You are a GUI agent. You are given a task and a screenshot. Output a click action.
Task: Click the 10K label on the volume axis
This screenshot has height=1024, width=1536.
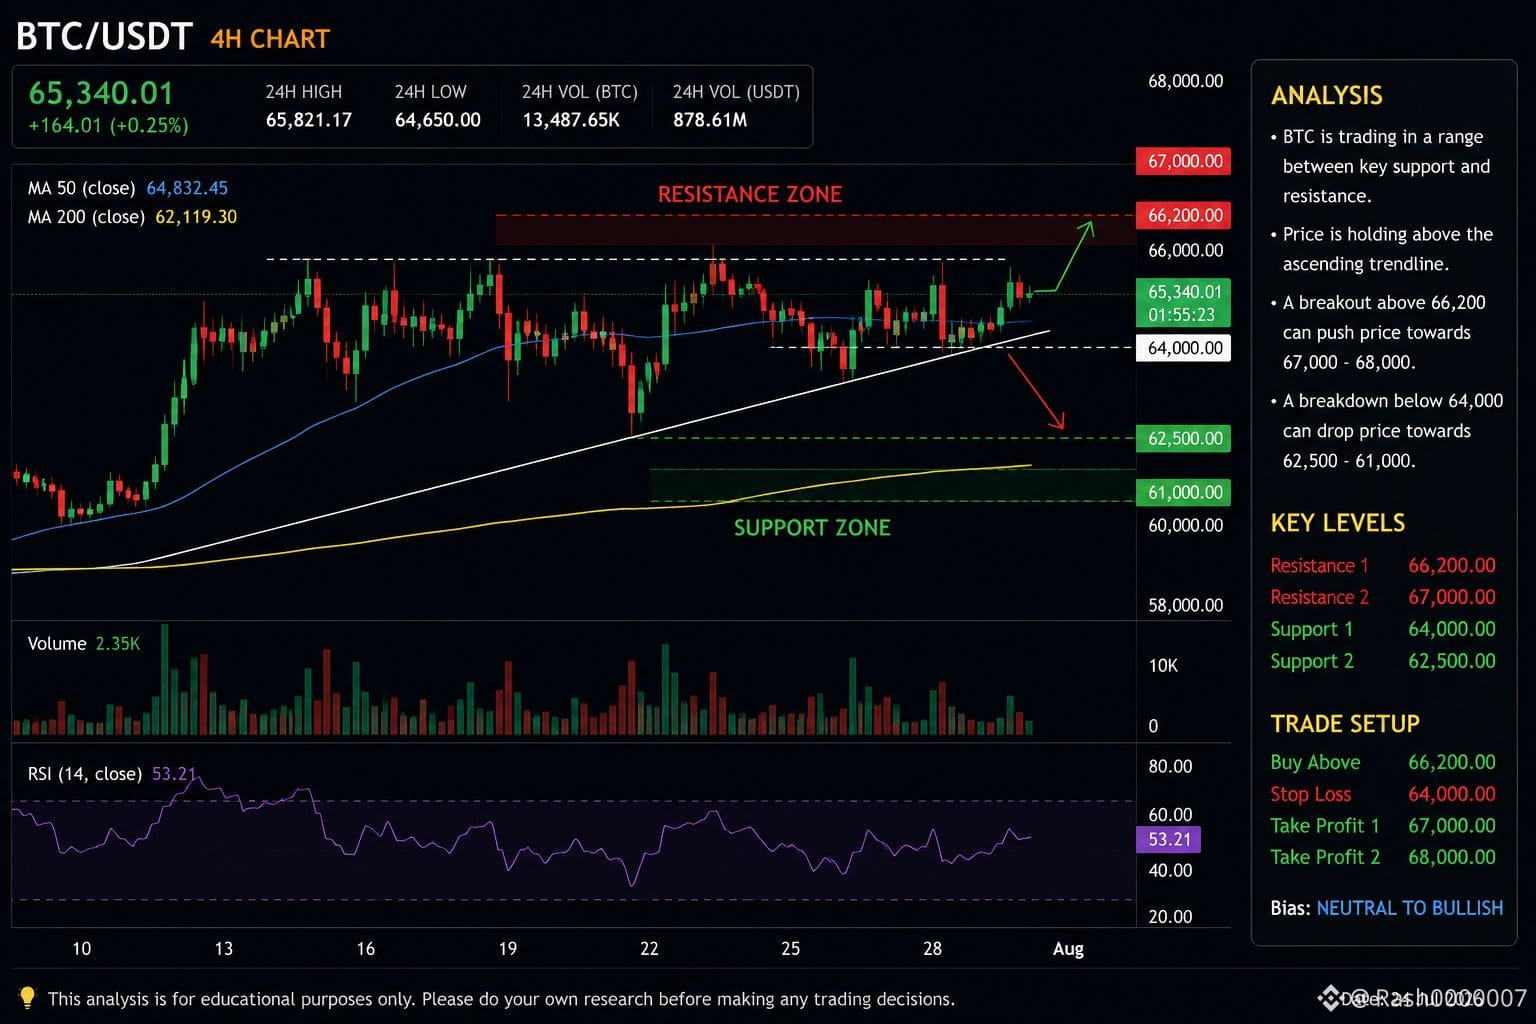[1163, 666]
